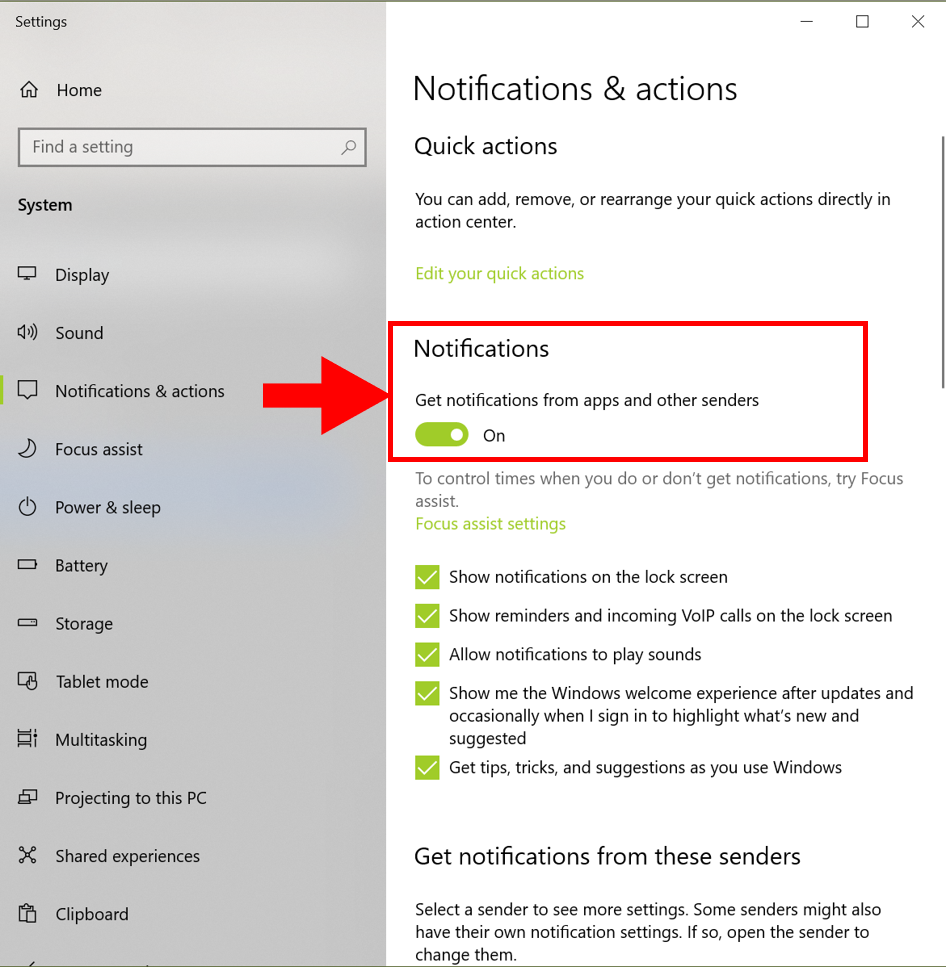Click the Sound speaker icon
Viewport: 946px width, 967px height.
coord(27,332)
